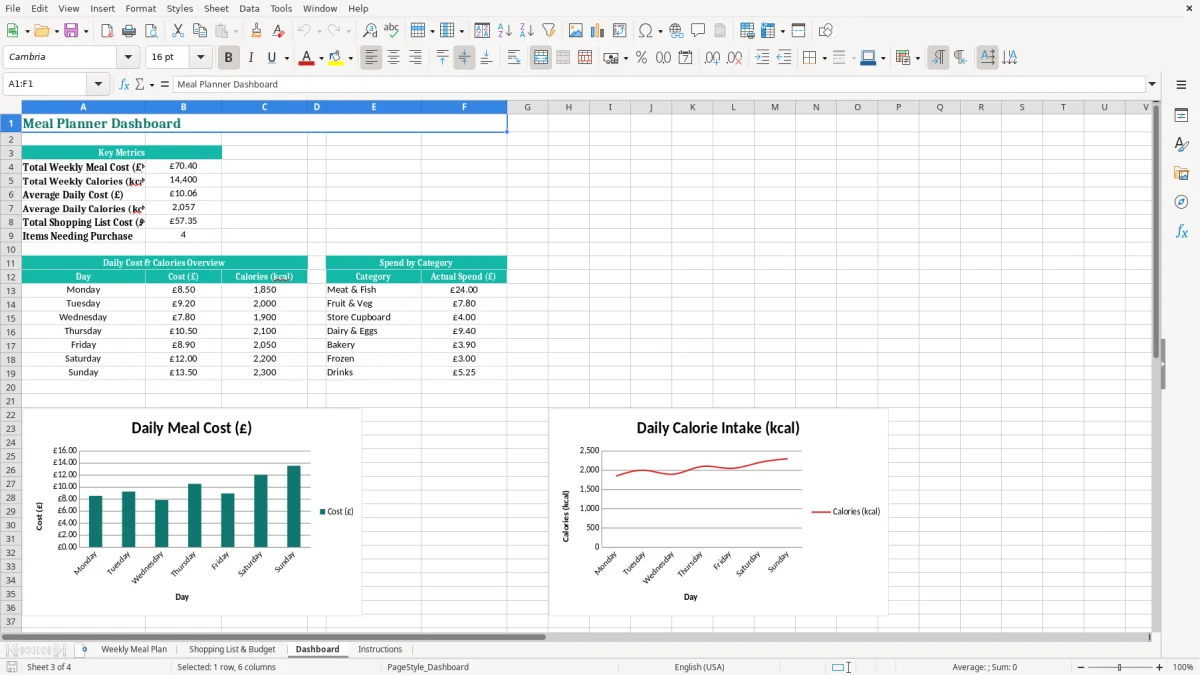Toggle Merge and Center Cells
This screenshot has height=675, width=1200.
(x=540, y=58)
